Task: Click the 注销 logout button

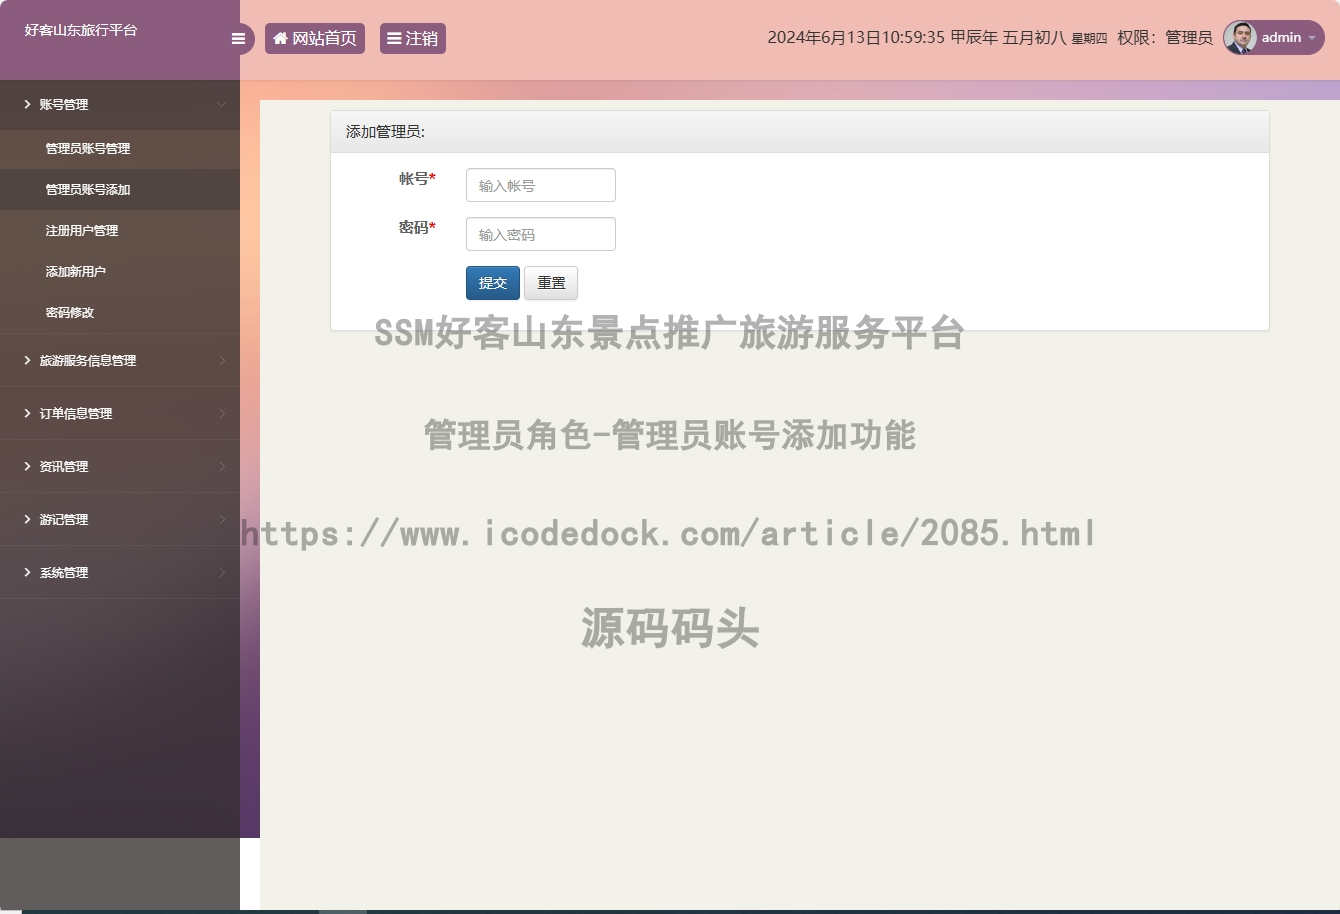Action: 413,38
